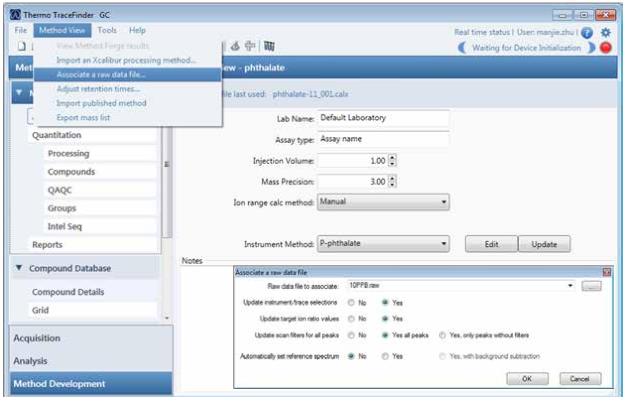This screenshot has height=402, width=625.
Task: Close the Associate a raw data file dialog
Action: (607, 272)
